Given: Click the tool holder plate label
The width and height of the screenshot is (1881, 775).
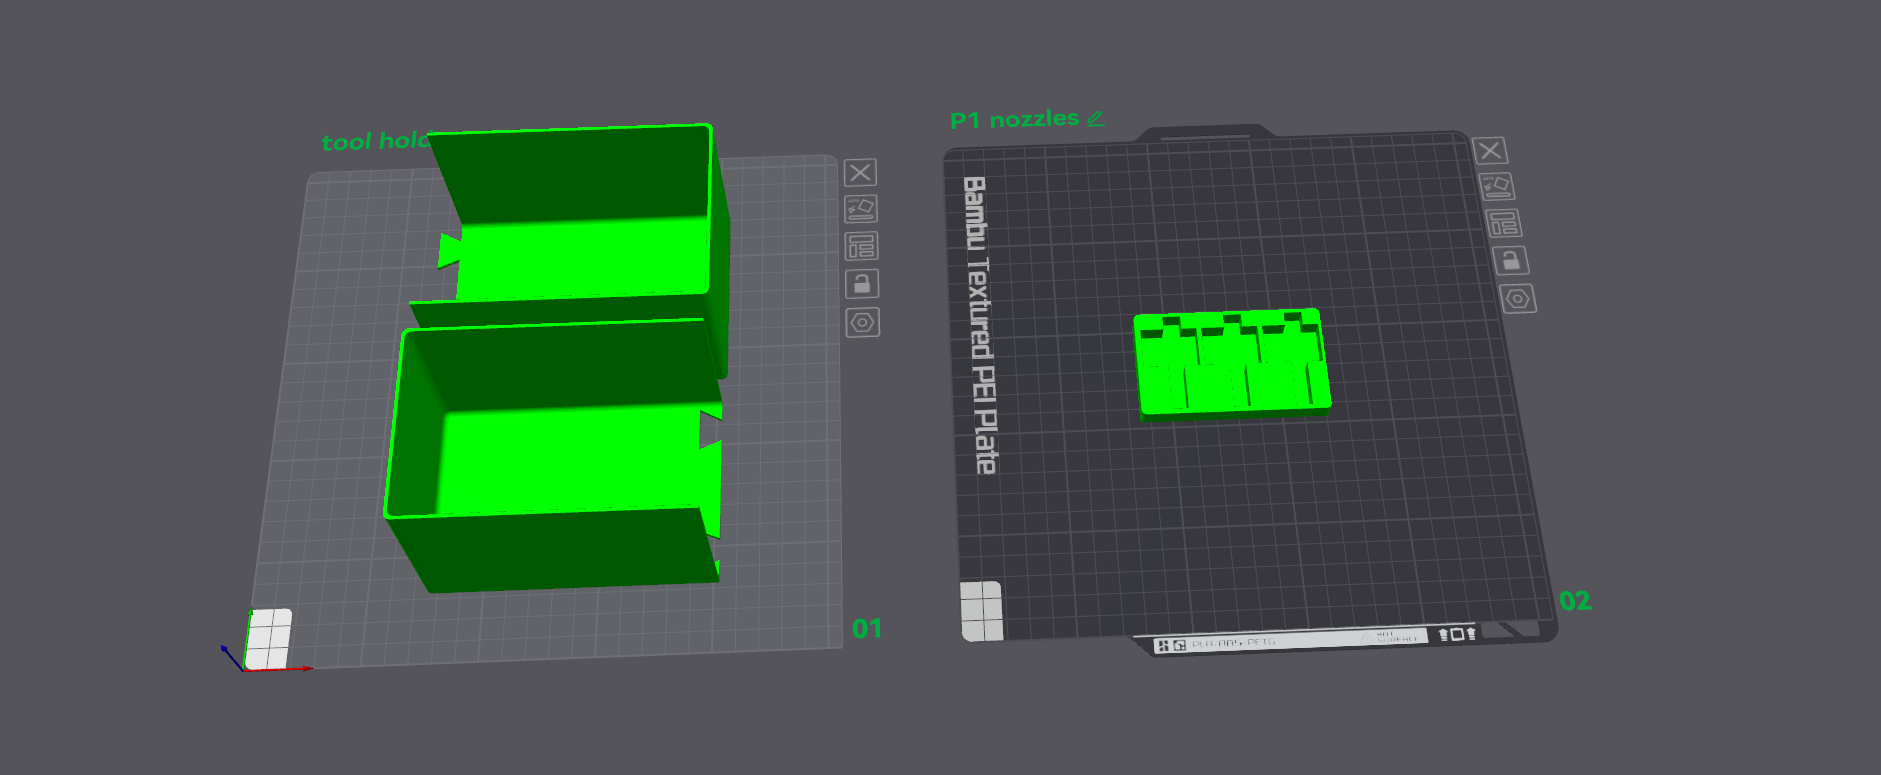Looking at the screenshot, I should 375,142.
